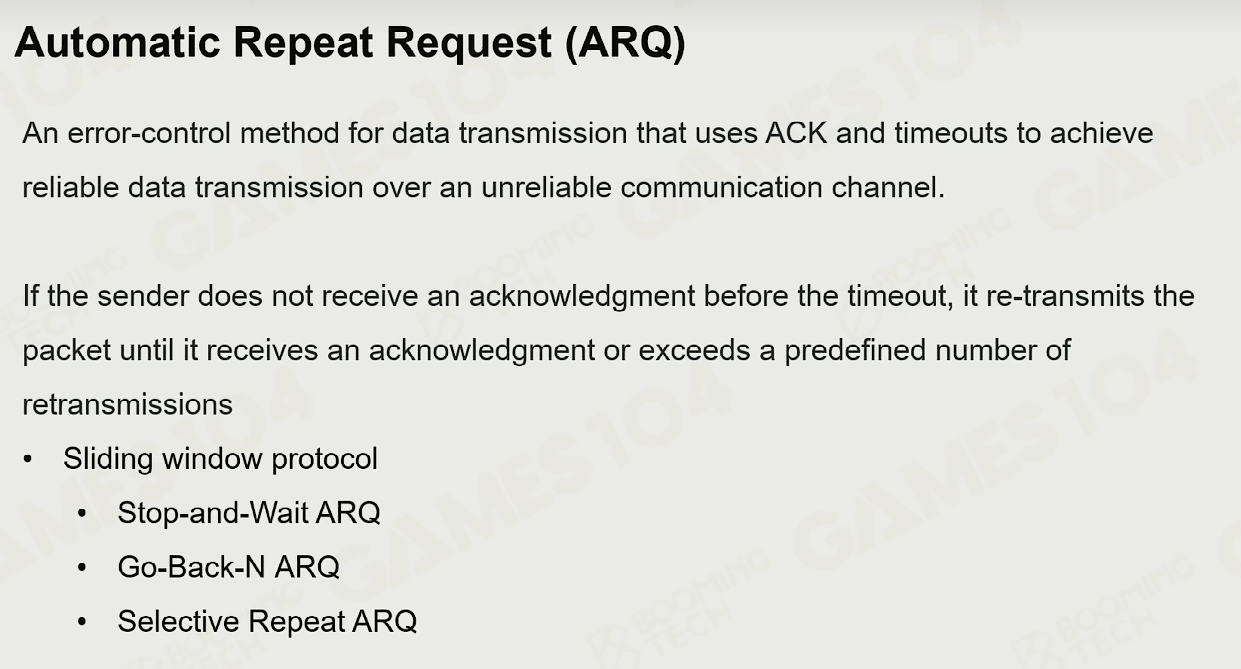1241x669 pixels.
Task: Select the Sliding window protocol bullet text
Action: [220, 459]
